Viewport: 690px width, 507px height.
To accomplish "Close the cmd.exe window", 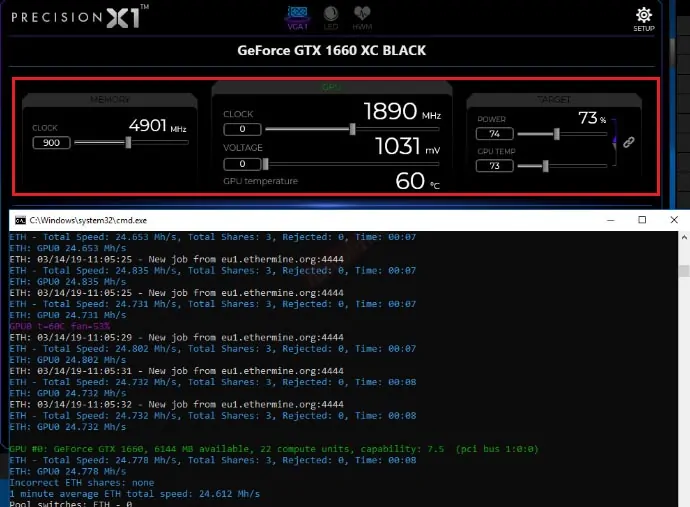I will coord(674,220).
